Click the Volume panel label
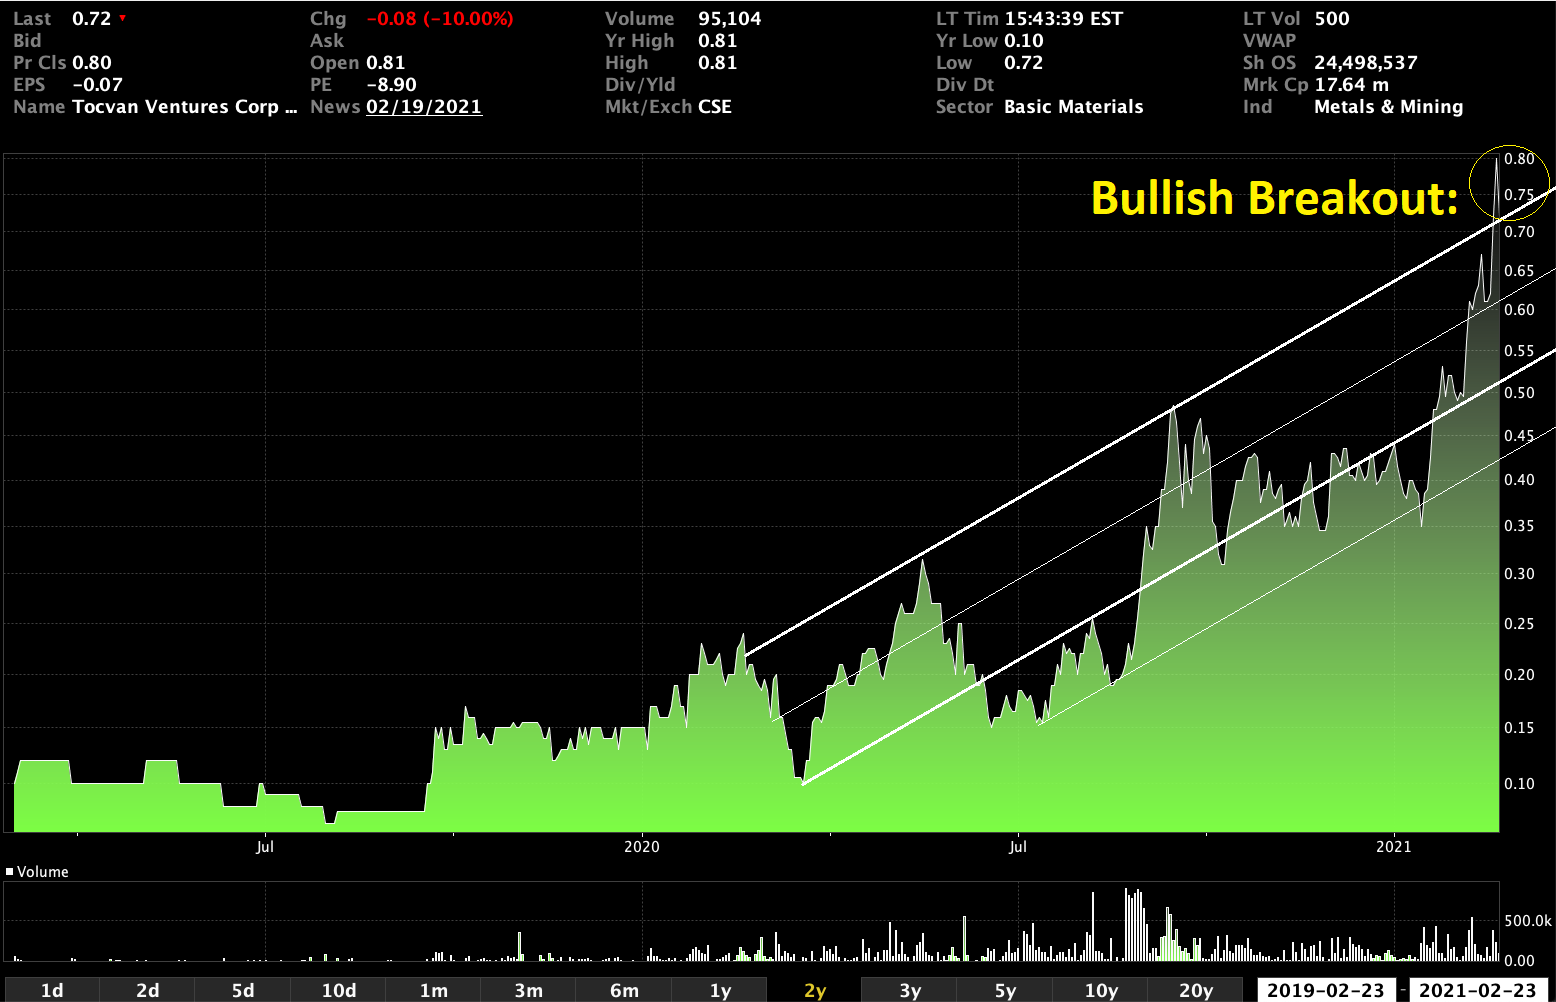The height and width of the screenshot is (1002, 1556). pos(43,872)
